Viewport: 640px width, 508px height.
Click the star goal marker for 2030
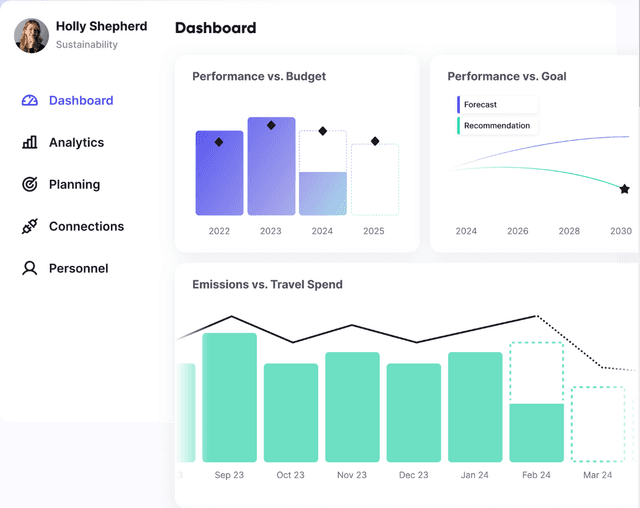[x=625, y=189]
